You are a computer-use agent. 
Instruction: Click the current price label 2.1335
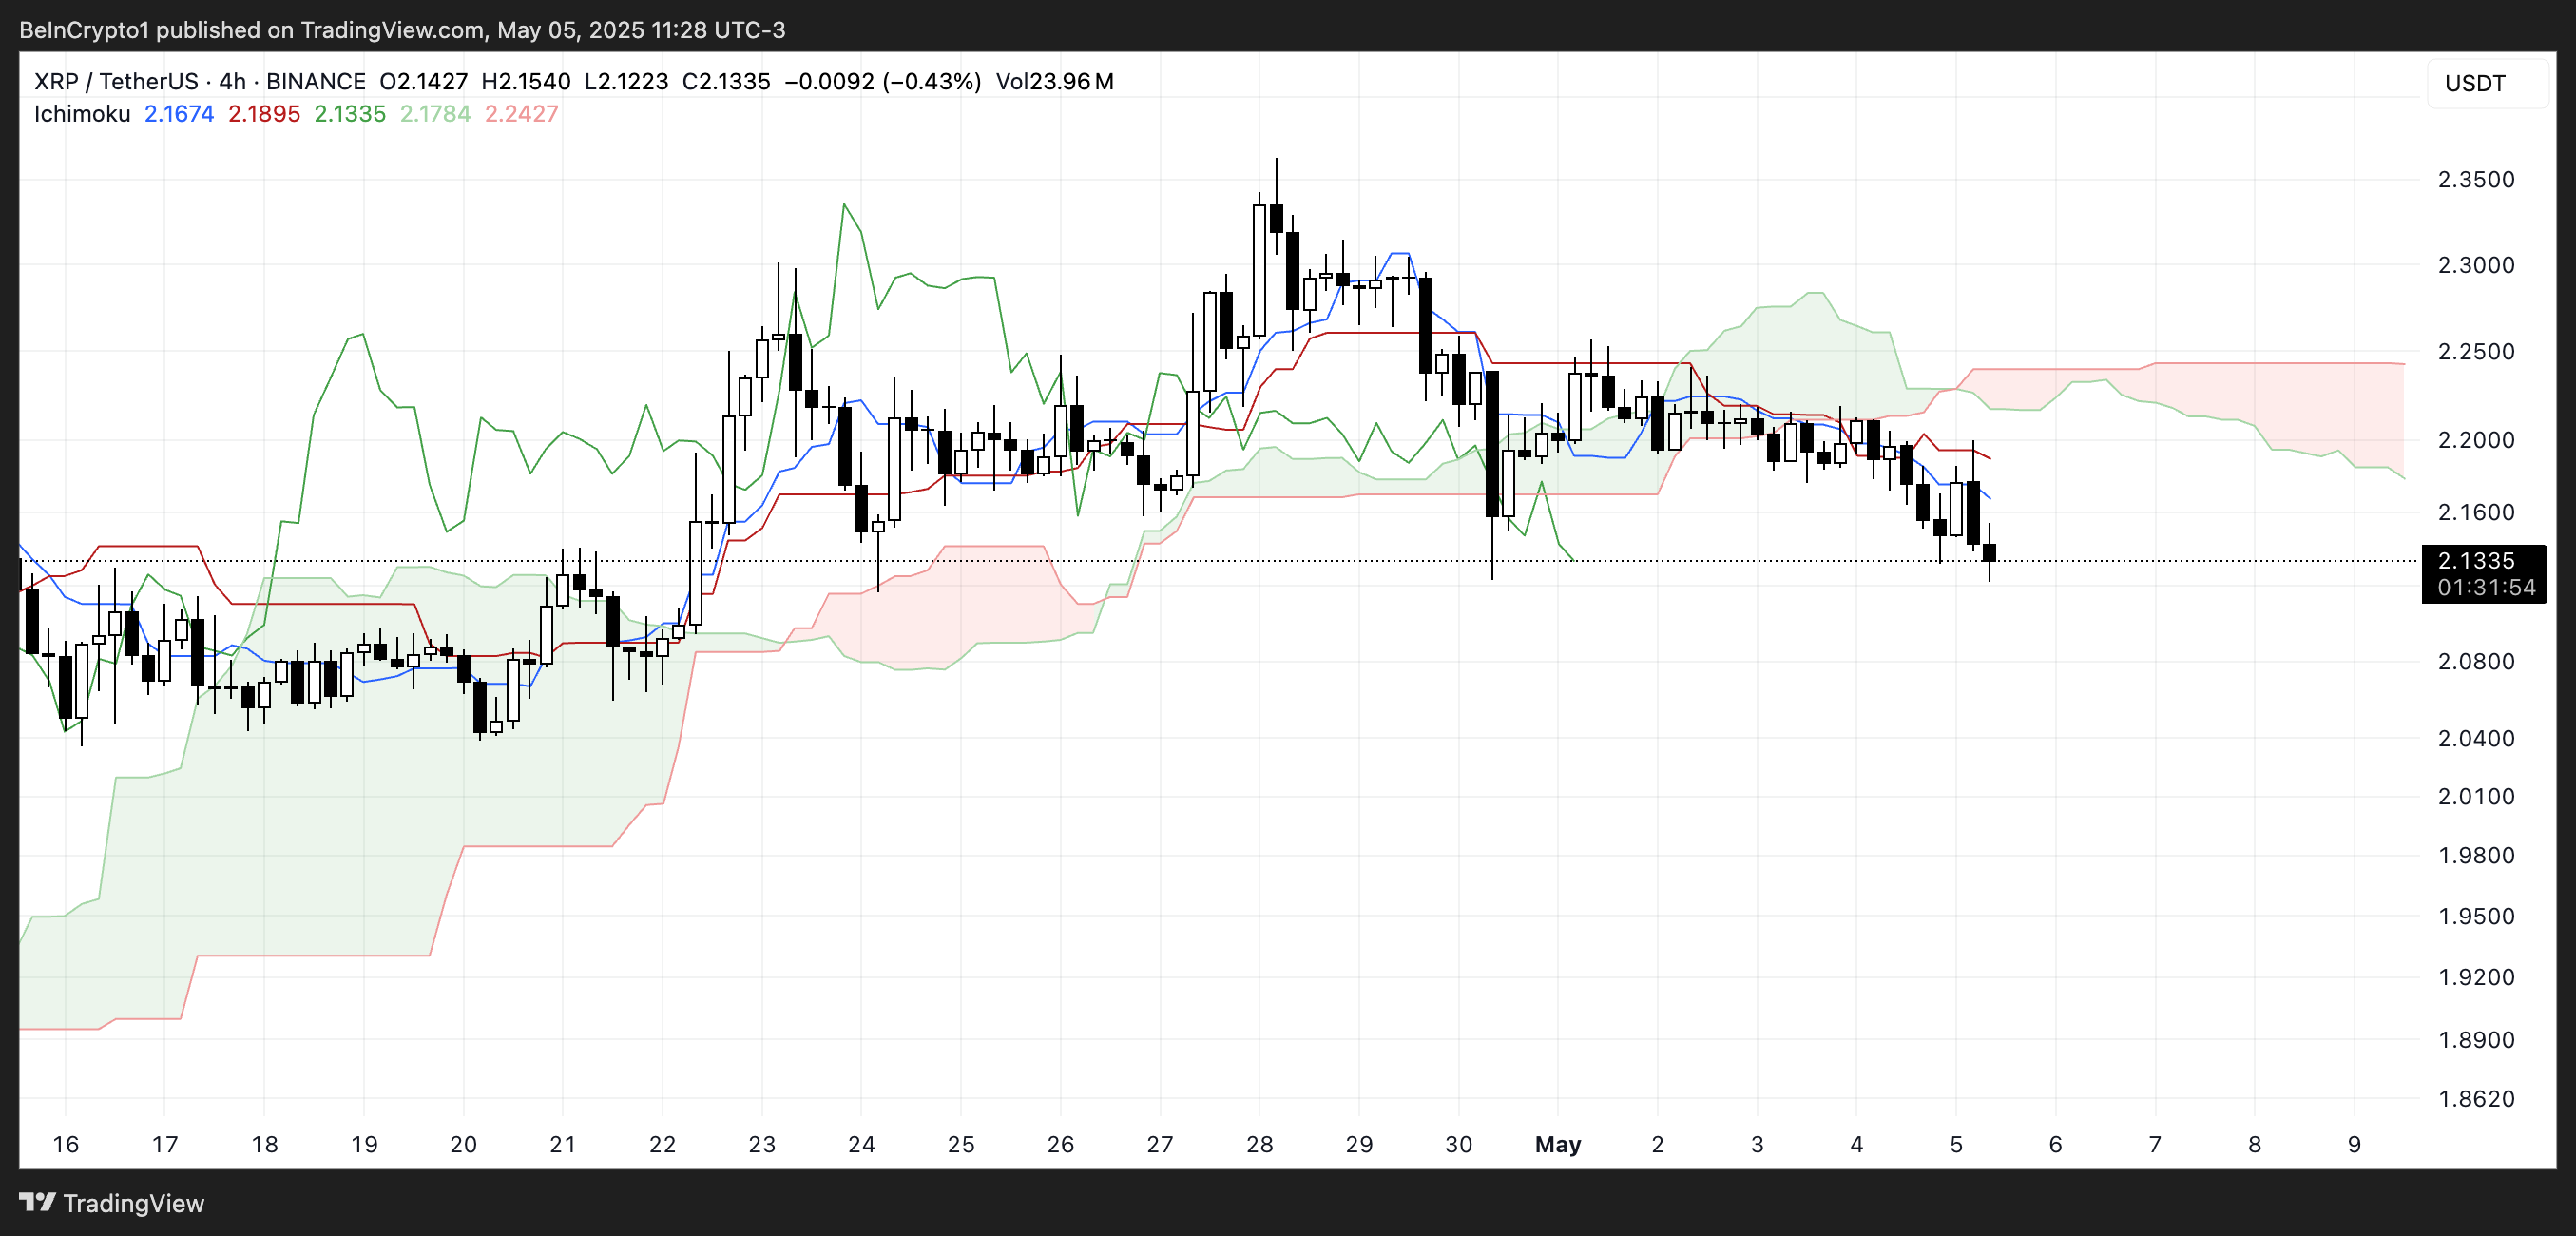(x=2475, y=560)
